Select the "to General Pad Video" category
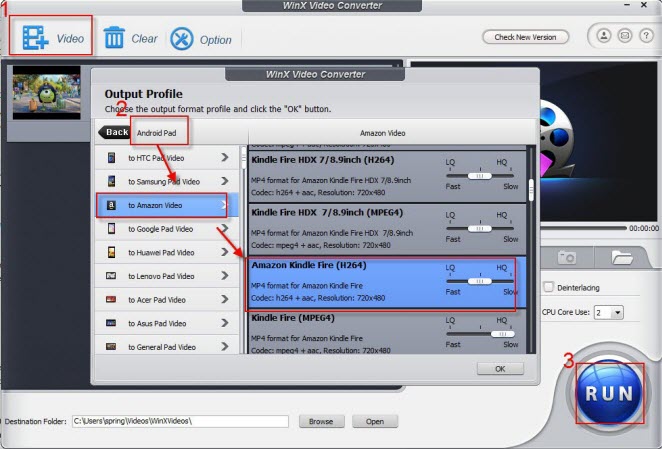Viewport: 662px width, 449px height. click(x=167, y=346)
